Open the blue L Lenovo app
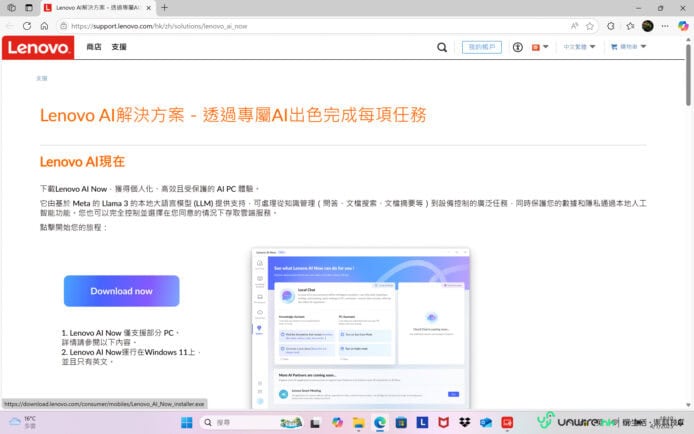 [422, 423]
